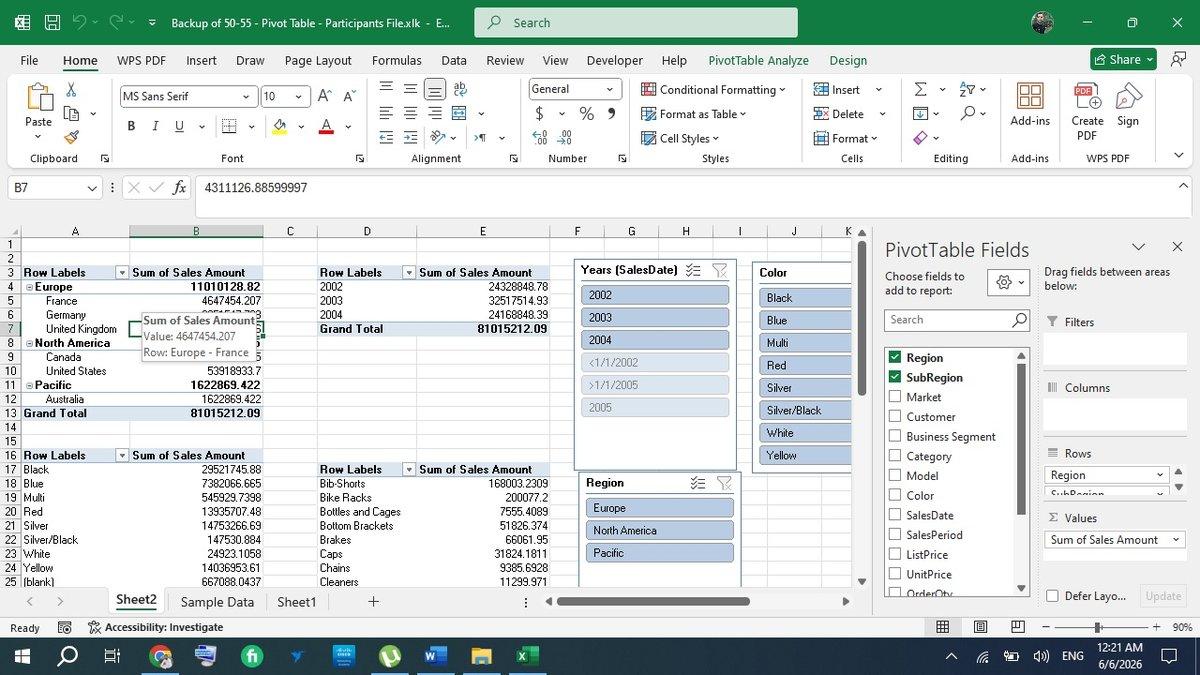
Task: Open the Formulas ribbon tab
Action: [x=396, y=60]
